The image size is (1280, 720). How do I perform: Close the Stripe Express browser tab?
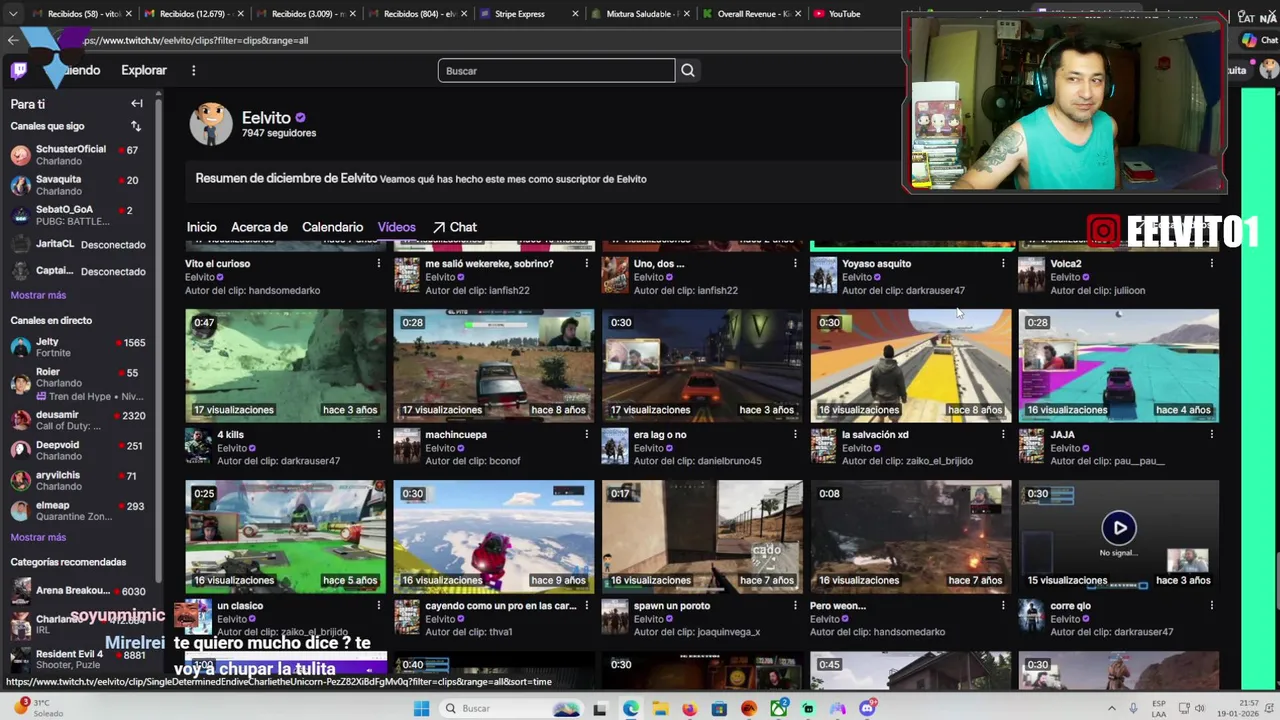(x=575, y=14)
